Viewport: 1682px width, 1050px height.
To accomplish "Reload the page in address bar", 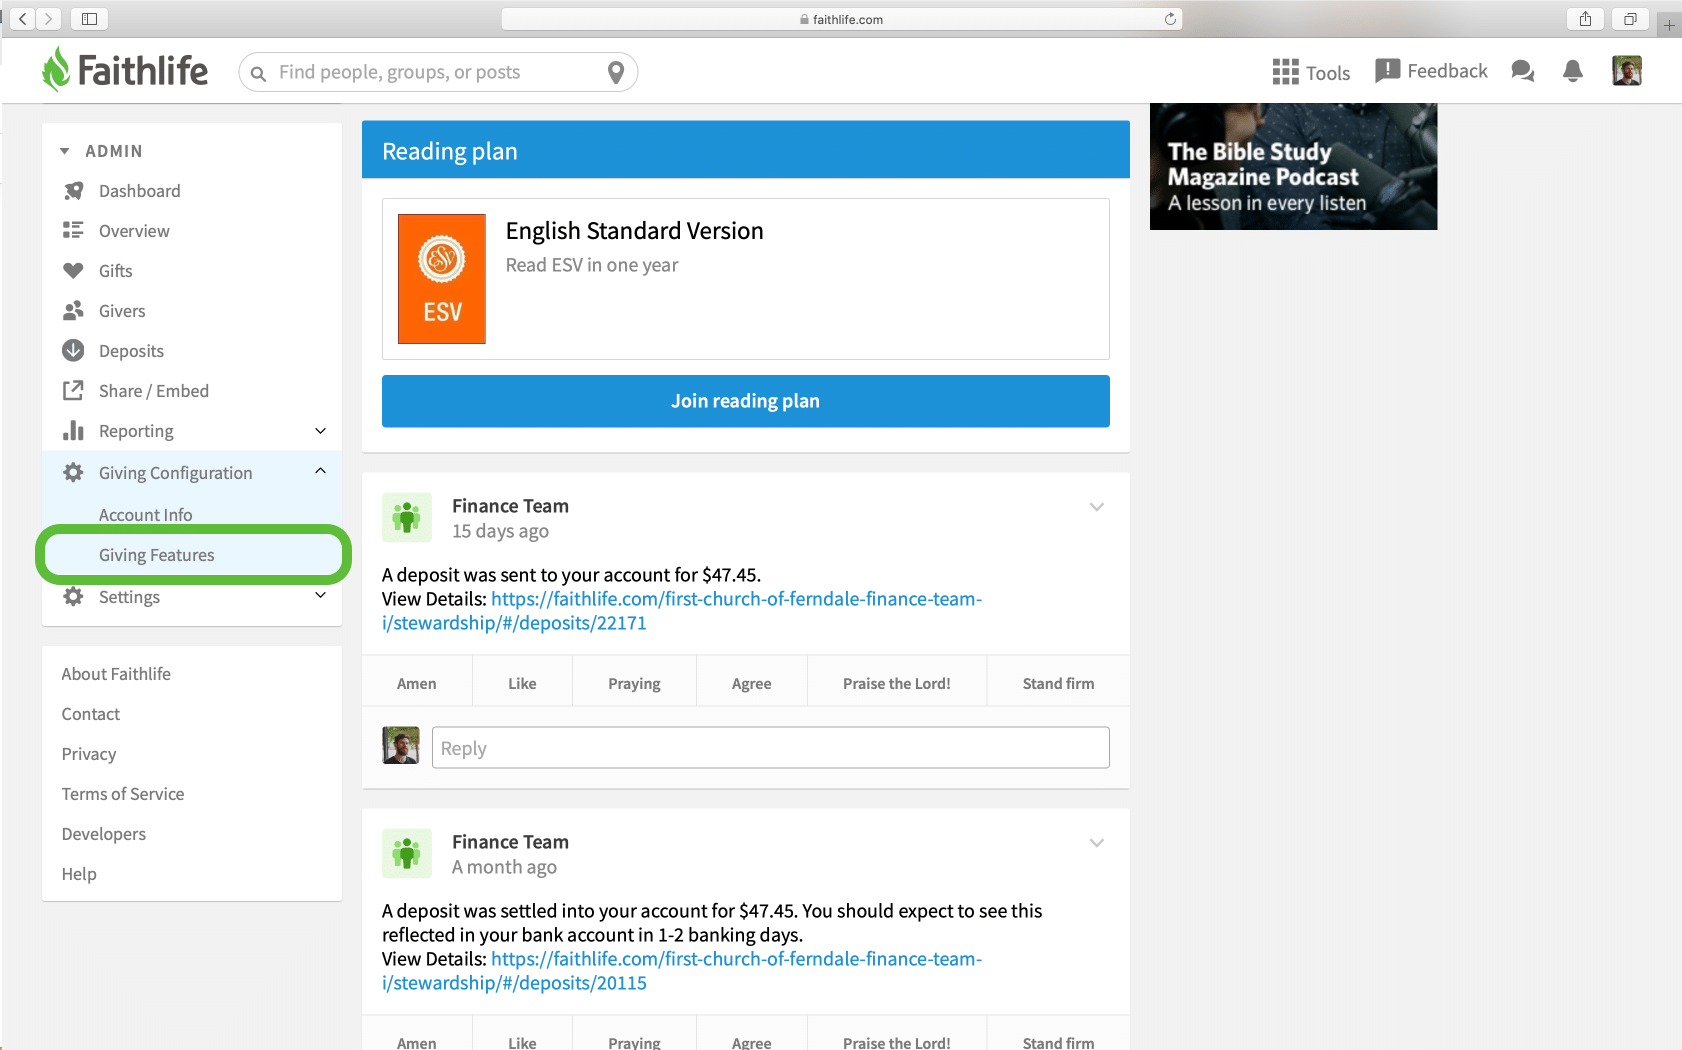I will [1170, 19].
